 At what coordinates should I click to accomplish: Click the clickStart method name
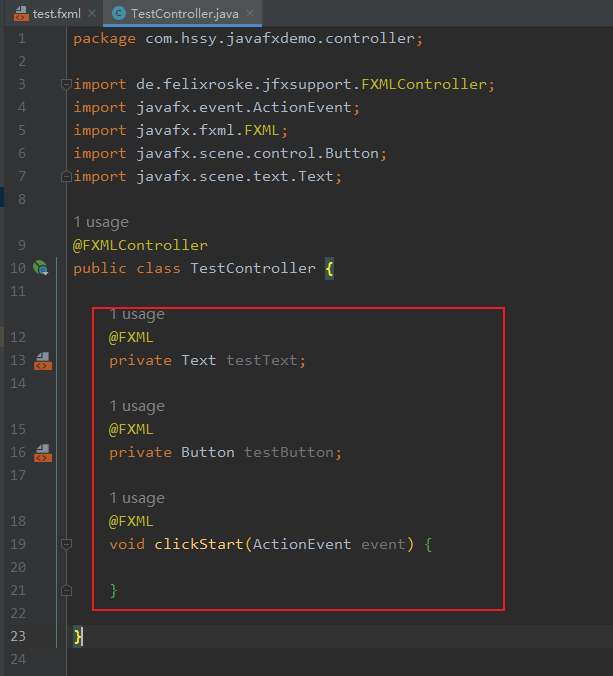tap(199, 544)
